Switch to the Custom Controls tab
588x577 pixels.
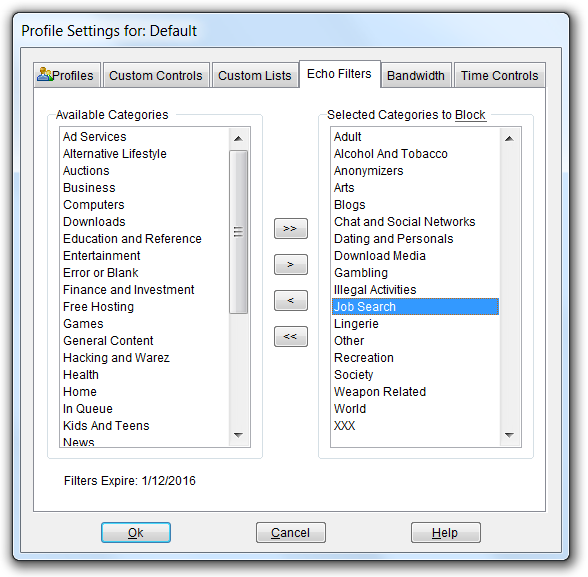pyautogui.click(x=156, y=75)
